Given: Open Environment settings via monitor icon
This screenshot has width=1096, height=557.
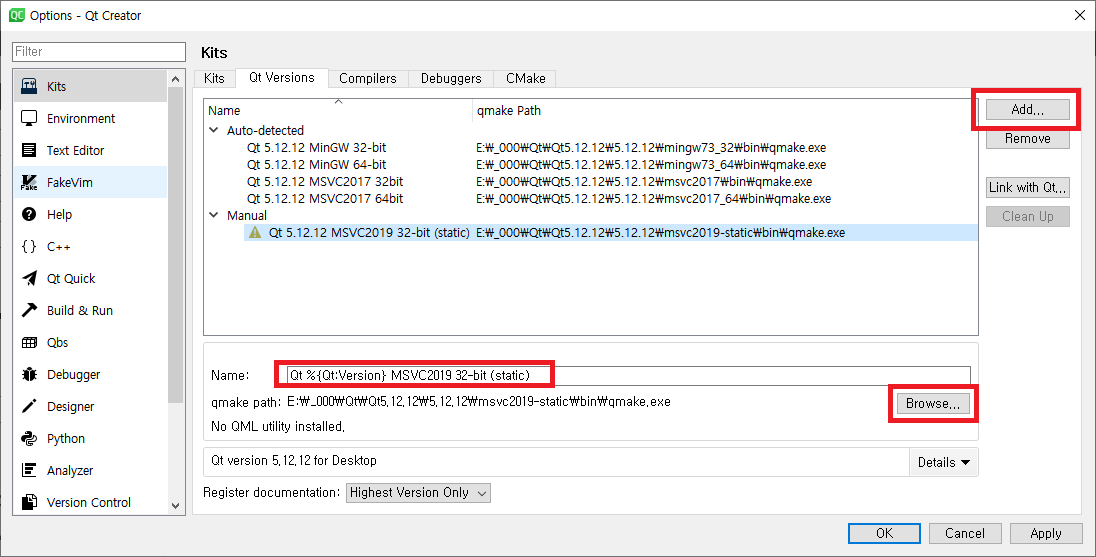Looking at the screenshot, I should pos(29,118).
